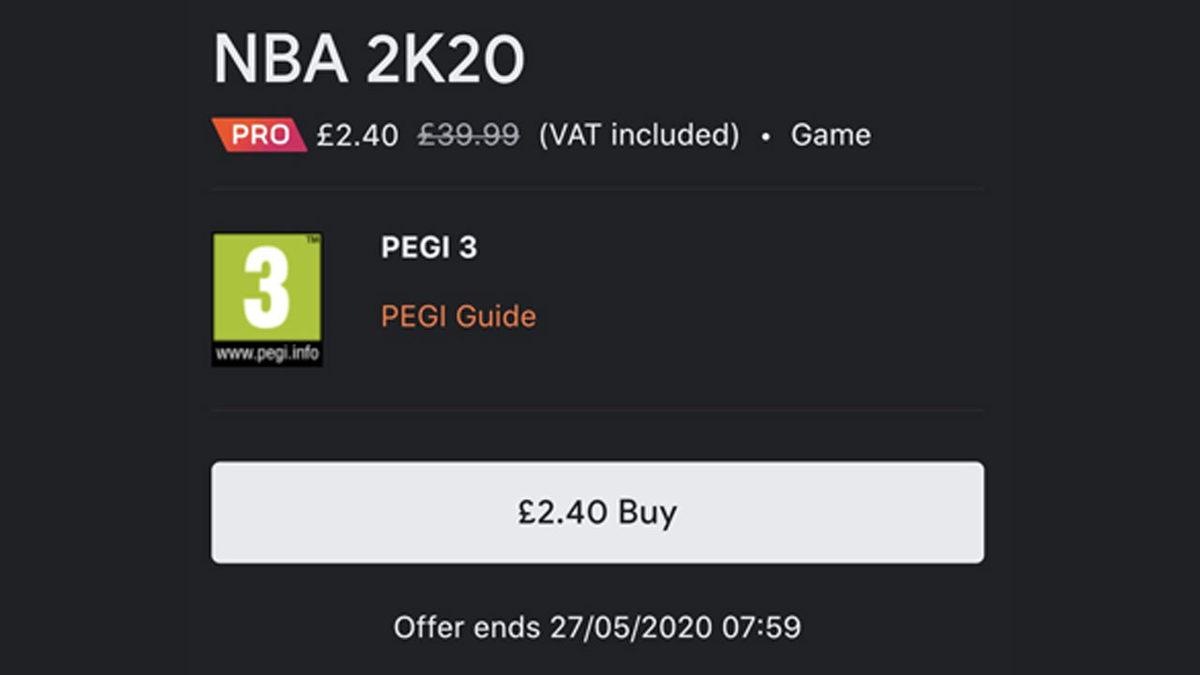
Task: Buy NBA 2K20 for £2.40
Action: coord(597,511)
